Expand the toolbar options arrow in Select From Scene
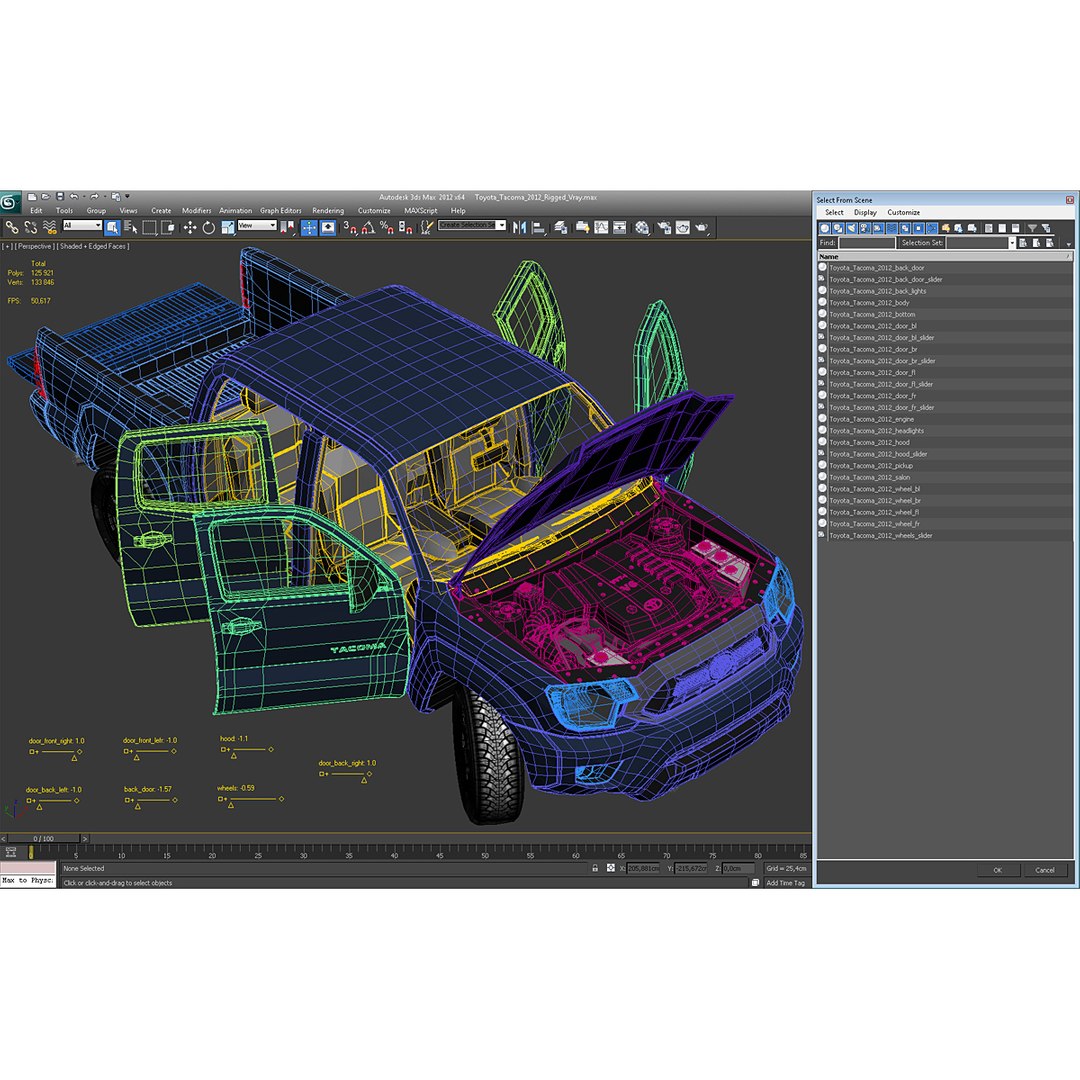1080x1080 pixels. click(1068, 245)
